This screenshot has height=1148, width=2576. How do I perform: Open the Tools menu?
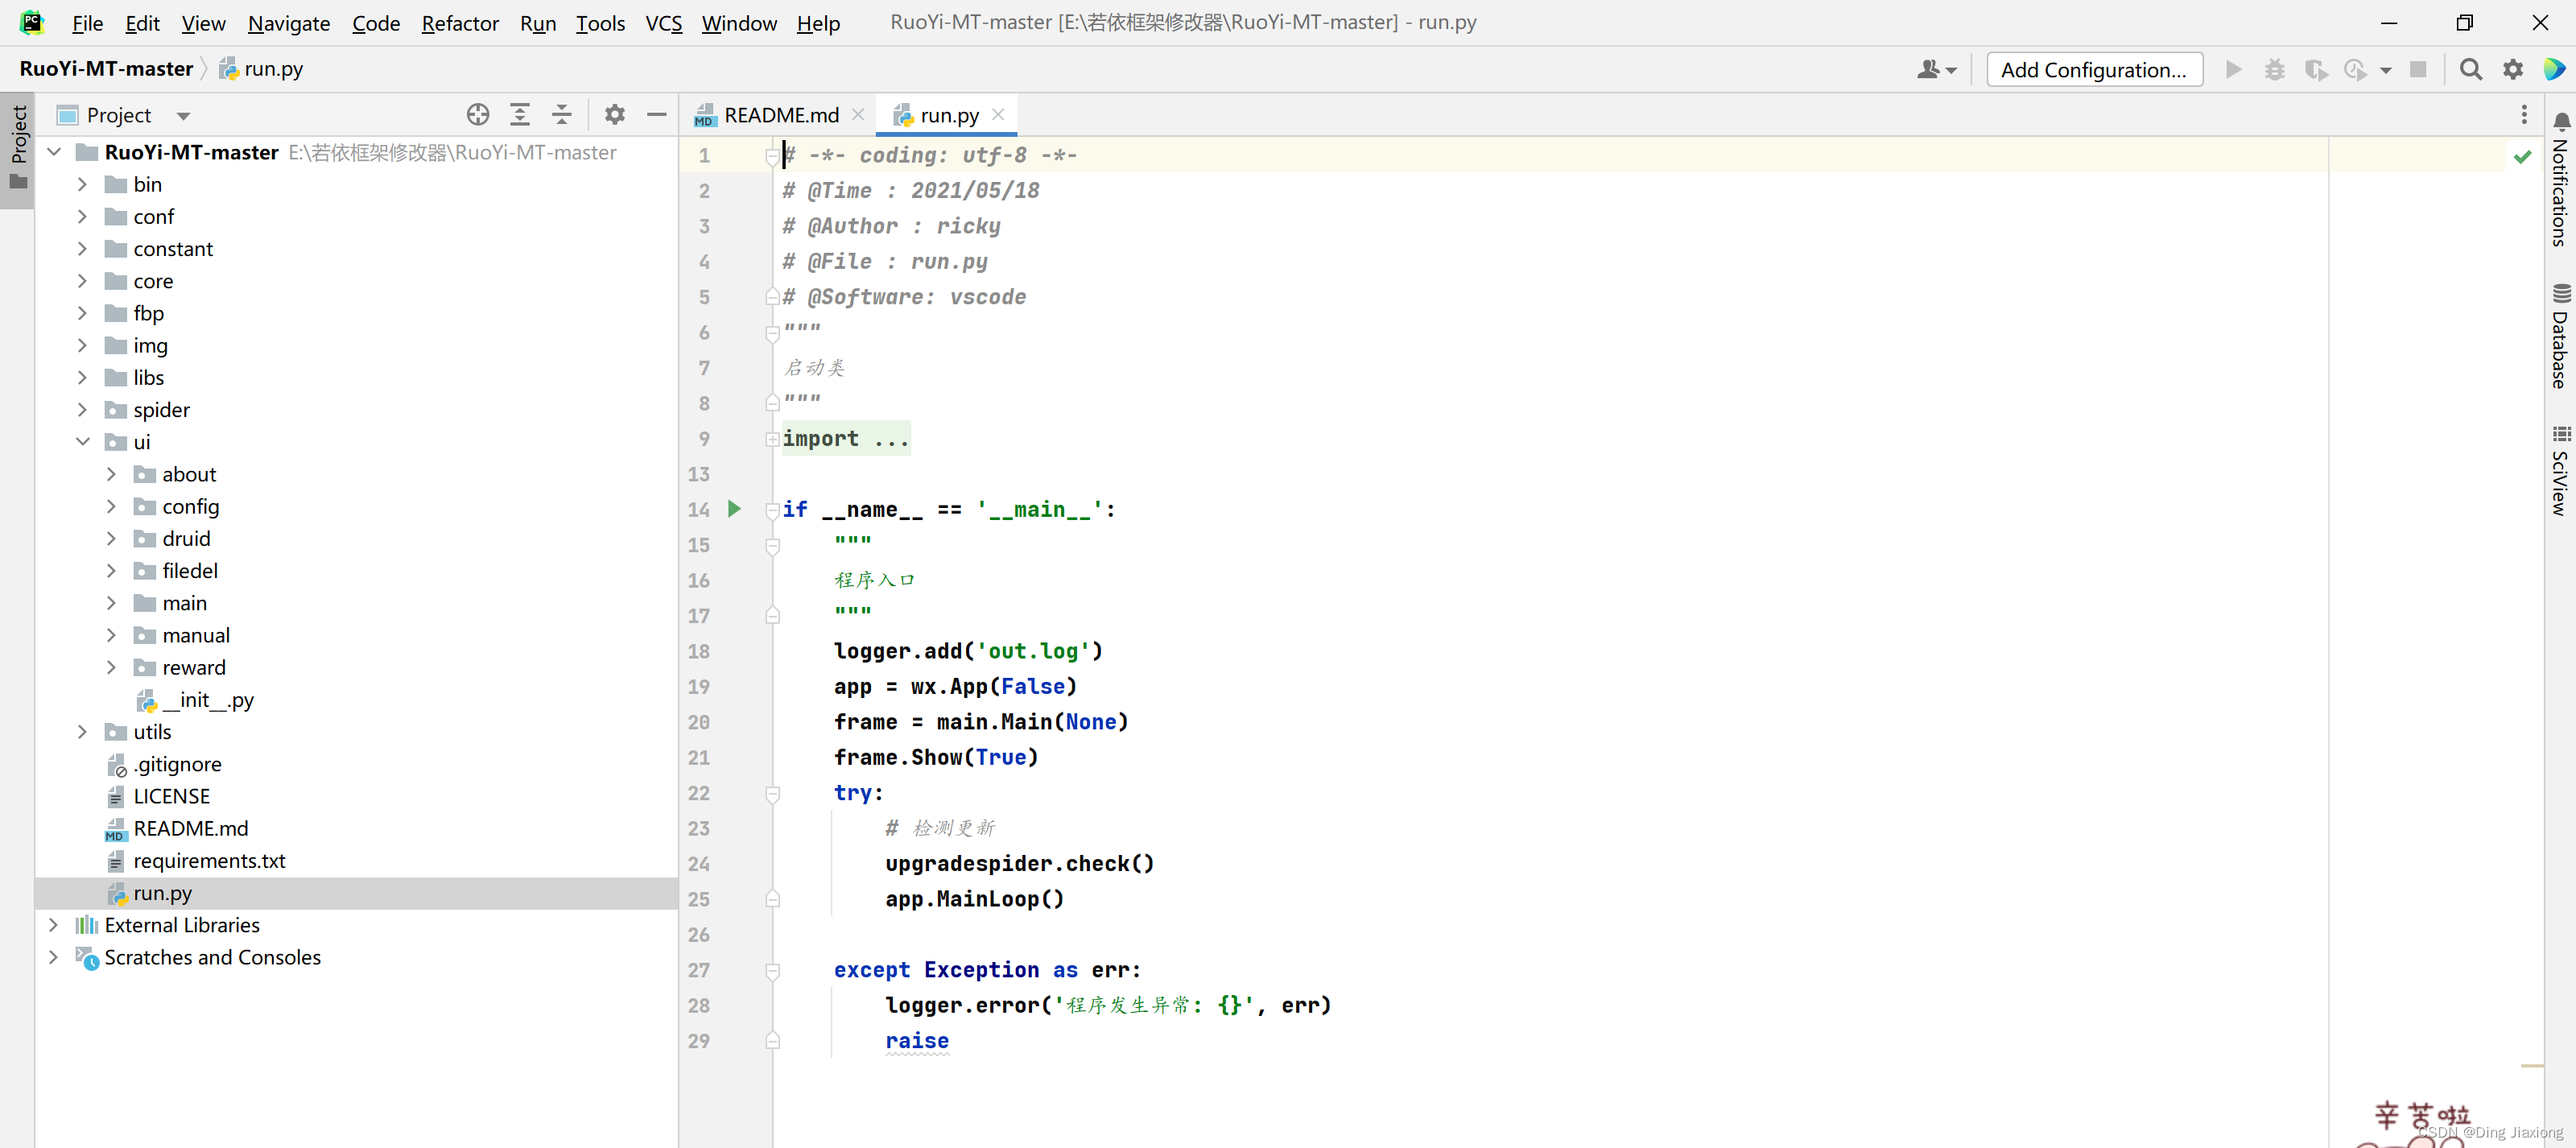click(x=600, y=23)
